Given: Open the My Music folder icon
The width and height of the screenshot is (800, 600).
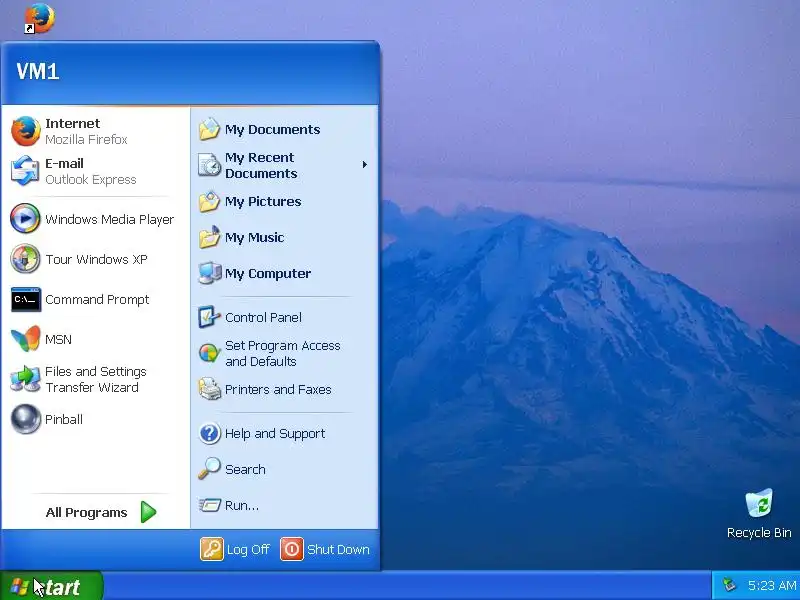Looking at the screenshot, I should 209,237.
